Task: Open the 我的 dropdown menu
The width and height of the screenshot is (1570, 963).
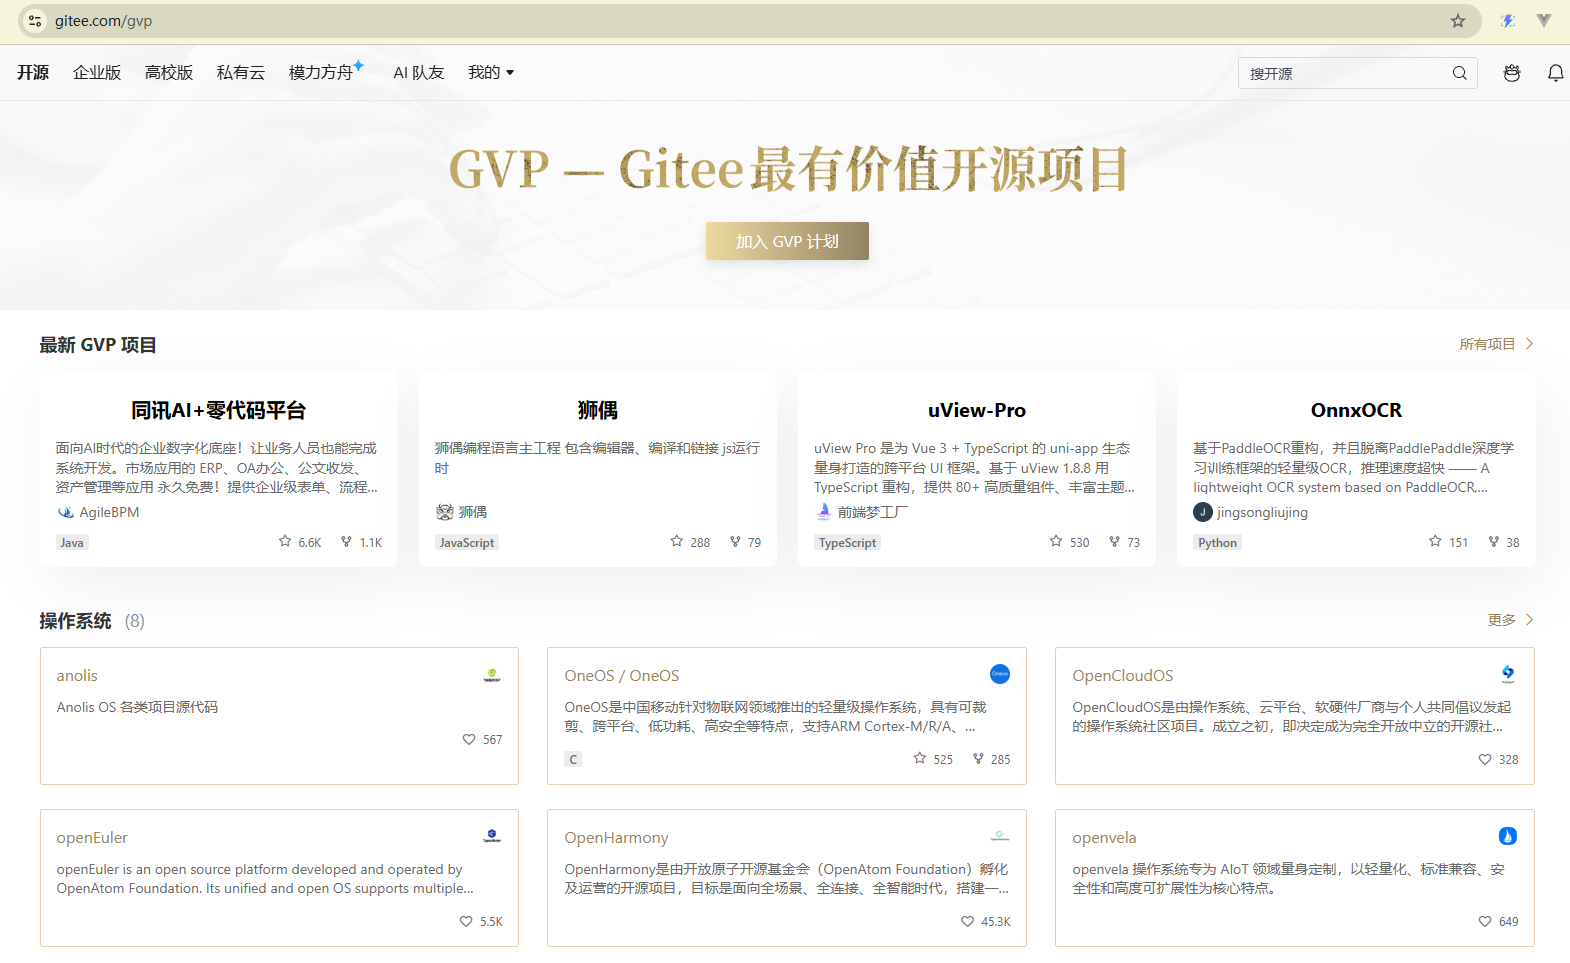Action: coord(491,73)
